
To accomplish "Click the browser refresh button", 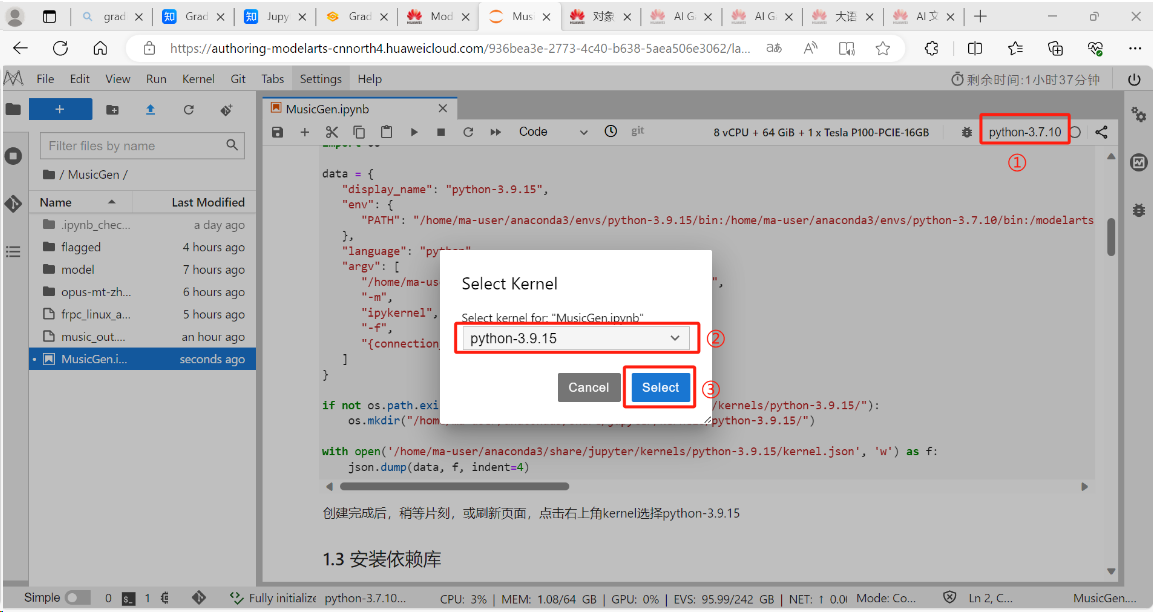I will [60, 49].
